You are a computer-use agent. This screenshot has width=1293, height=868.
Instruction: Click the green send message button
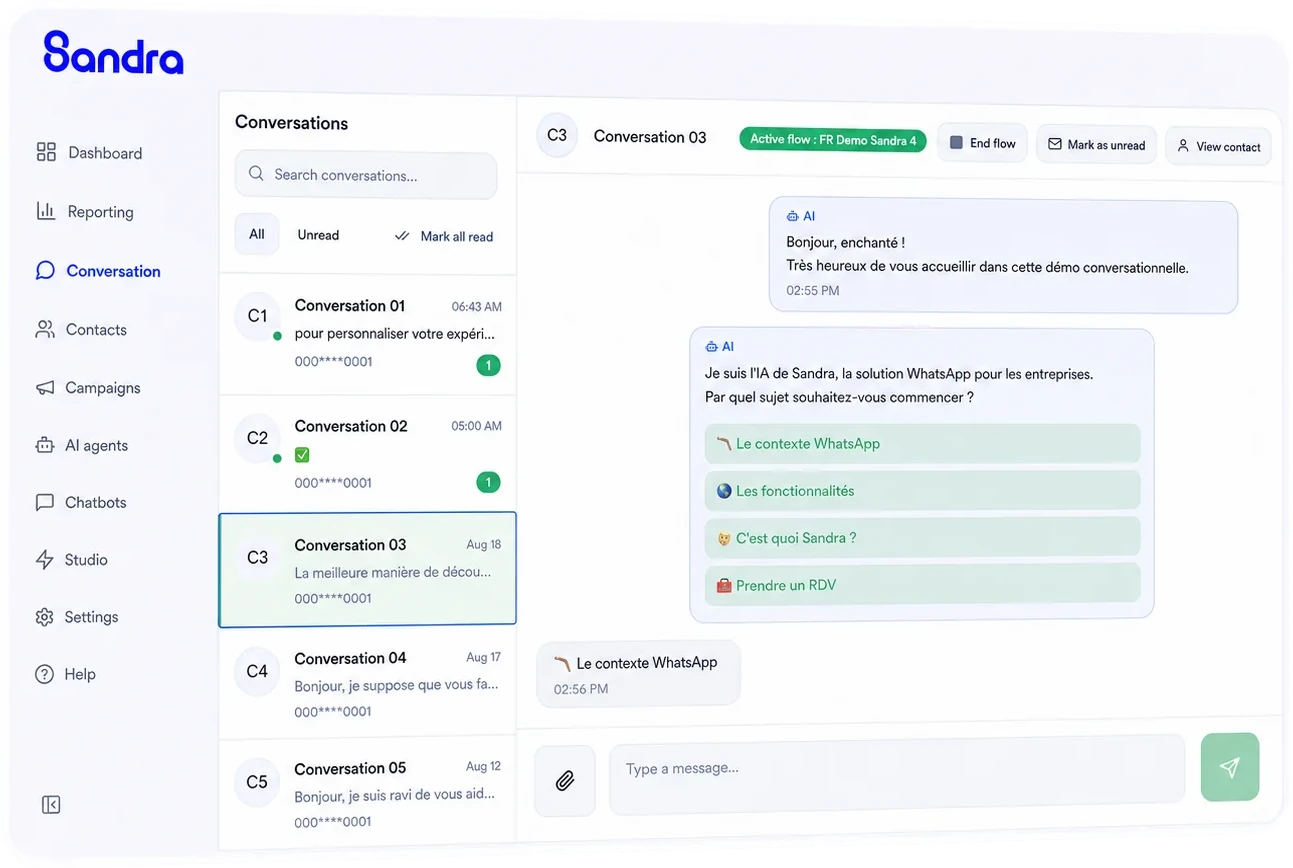click(1230, 767)
